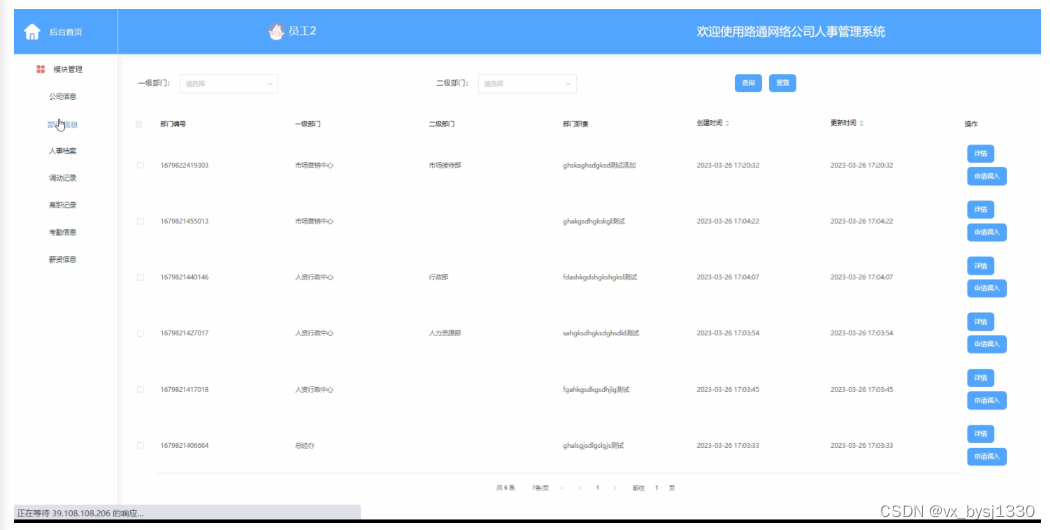
Task: Click the 部门职责 column header
Action: tap(575, 124)
